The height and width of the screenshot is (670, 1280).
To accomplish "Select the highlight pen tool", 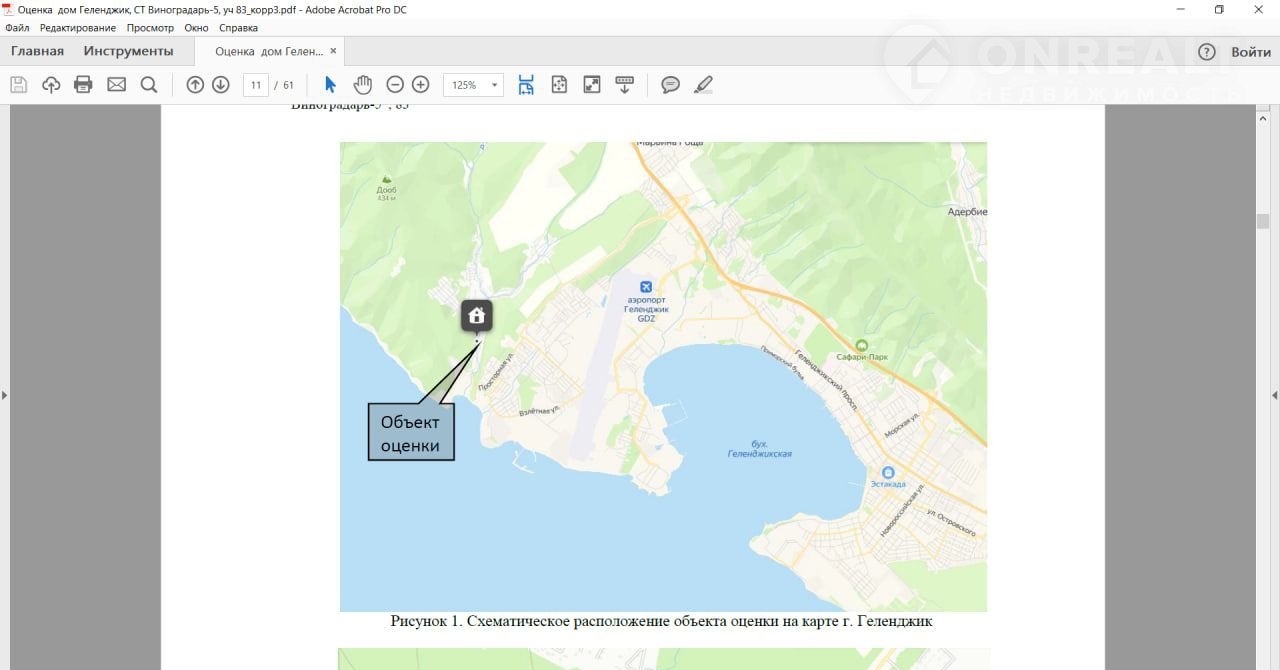I will pos(703,85).
